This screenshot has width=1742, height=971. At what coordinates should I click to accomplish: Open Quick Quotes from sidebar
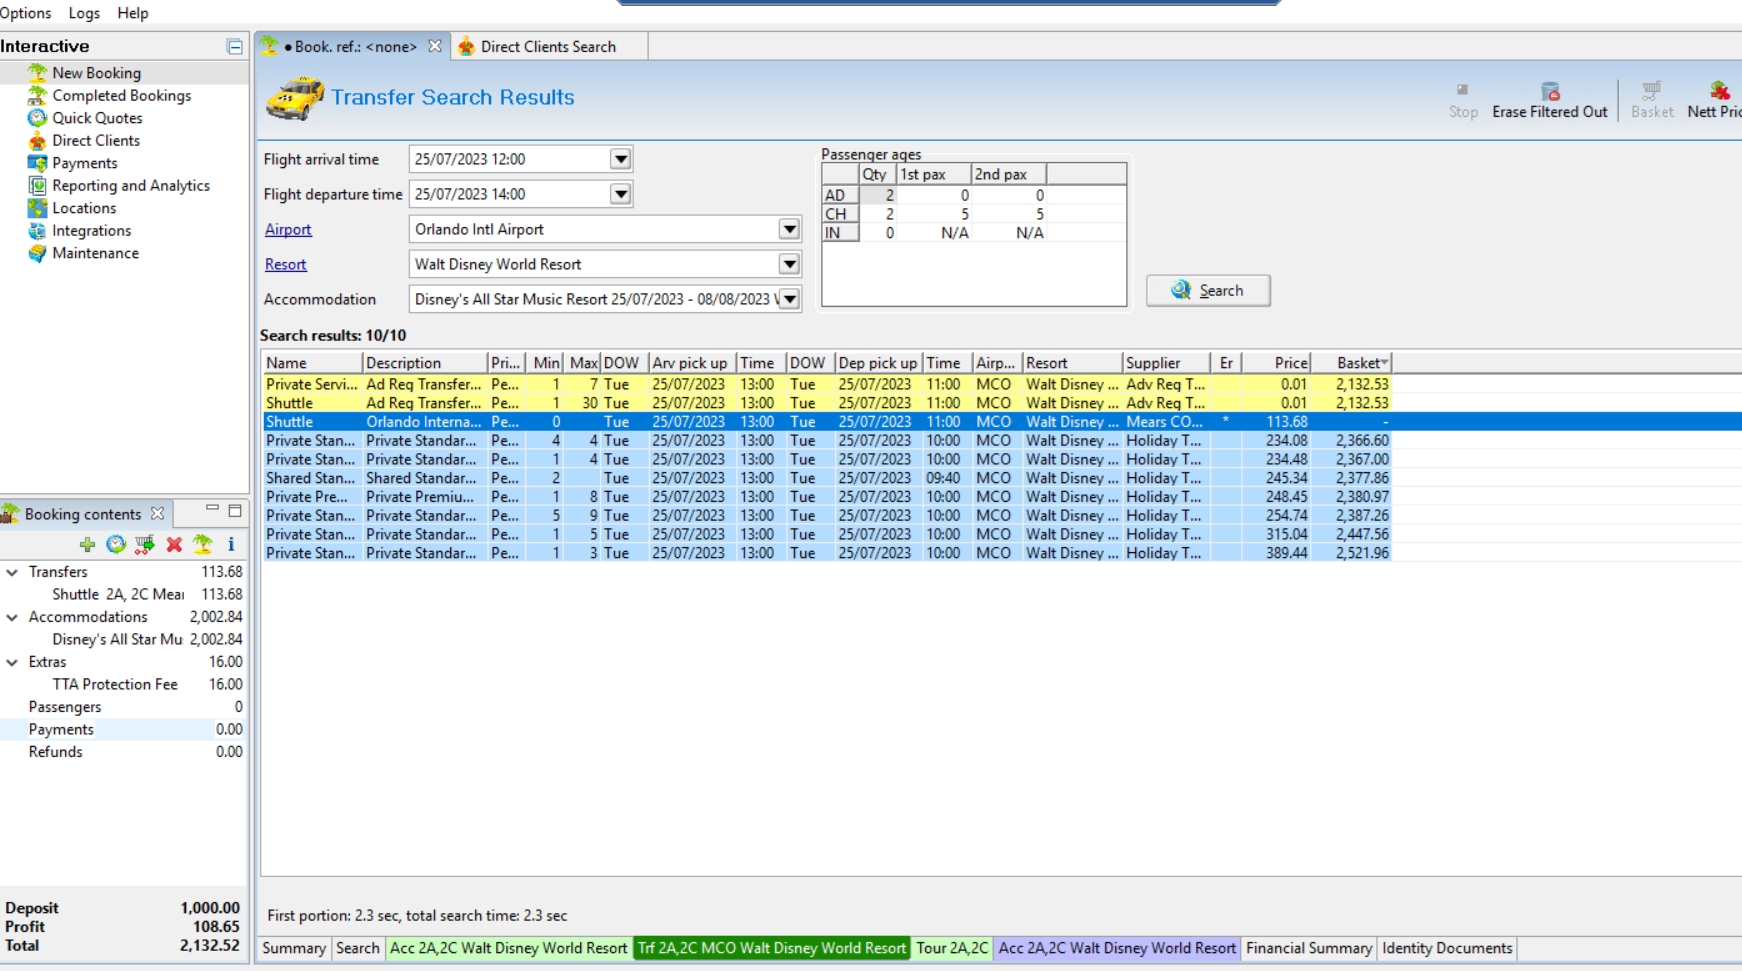[97, 118]
